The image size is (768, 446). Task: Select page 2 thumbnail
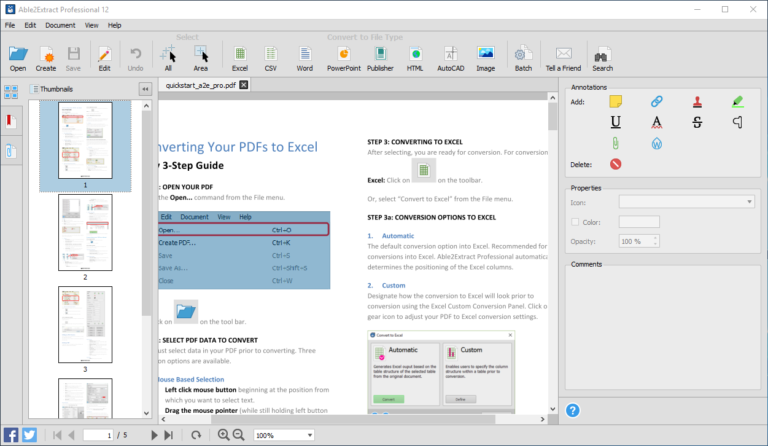[x=85, y=233]
